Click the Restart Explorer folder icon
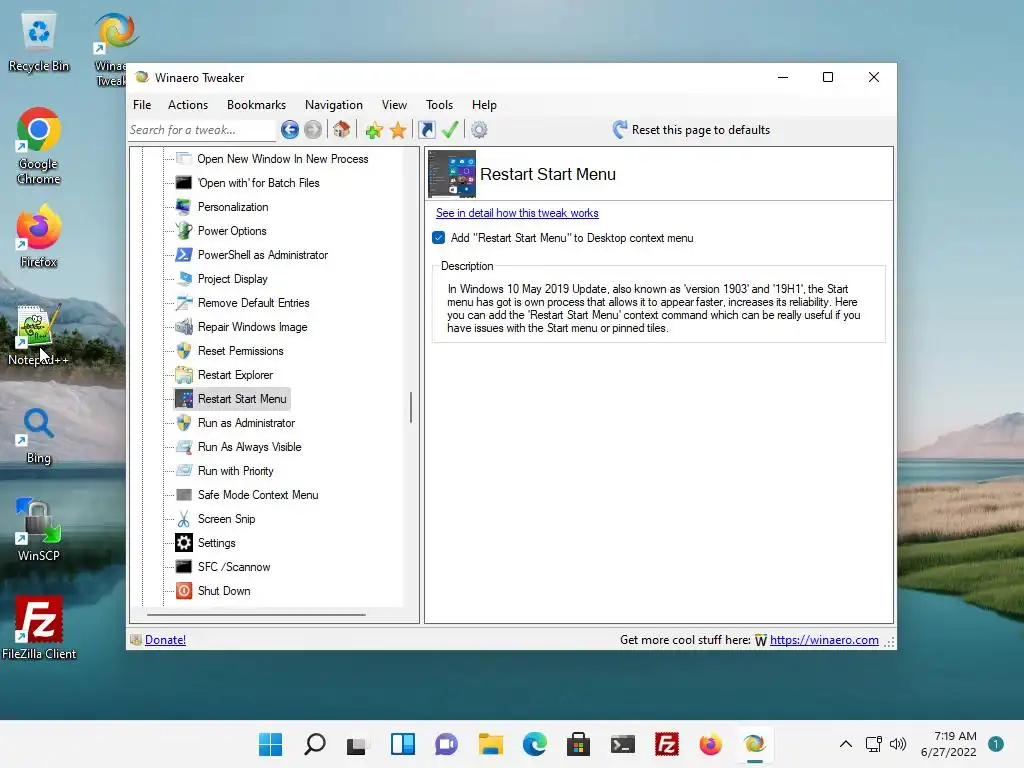The height and width of the screenshot is (768, 1024). point(184,375)
